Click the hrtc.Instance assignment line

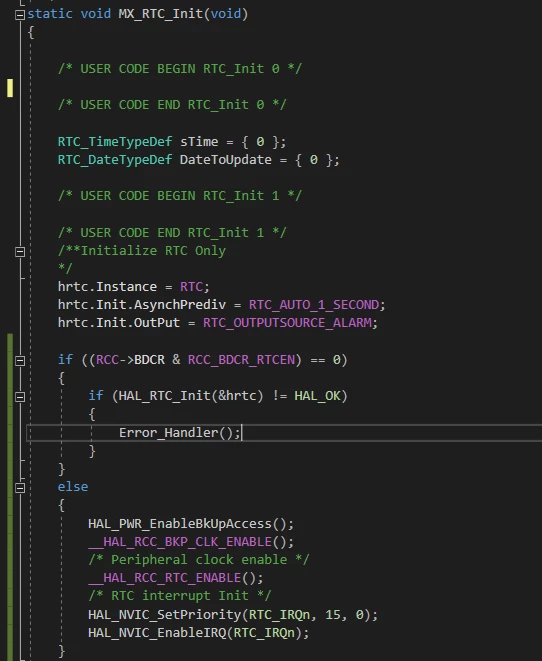[134, 287]
